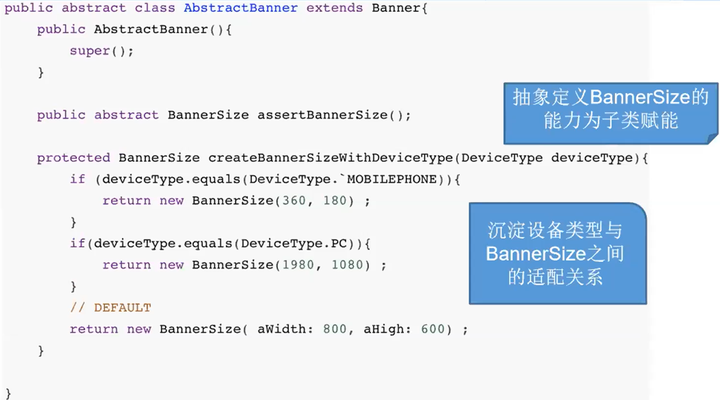Click the 'protected' keyword
The height and width of the screenshot is (400, 720).
click(73, 158)
